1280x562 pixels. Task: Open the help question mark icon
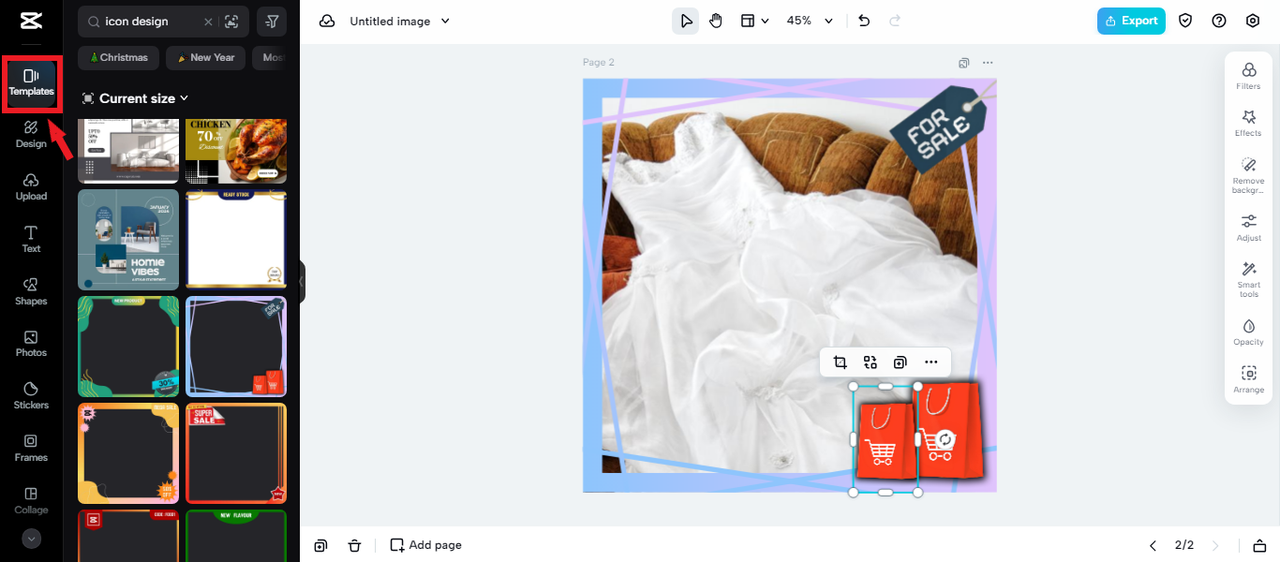coord(1219,21)
